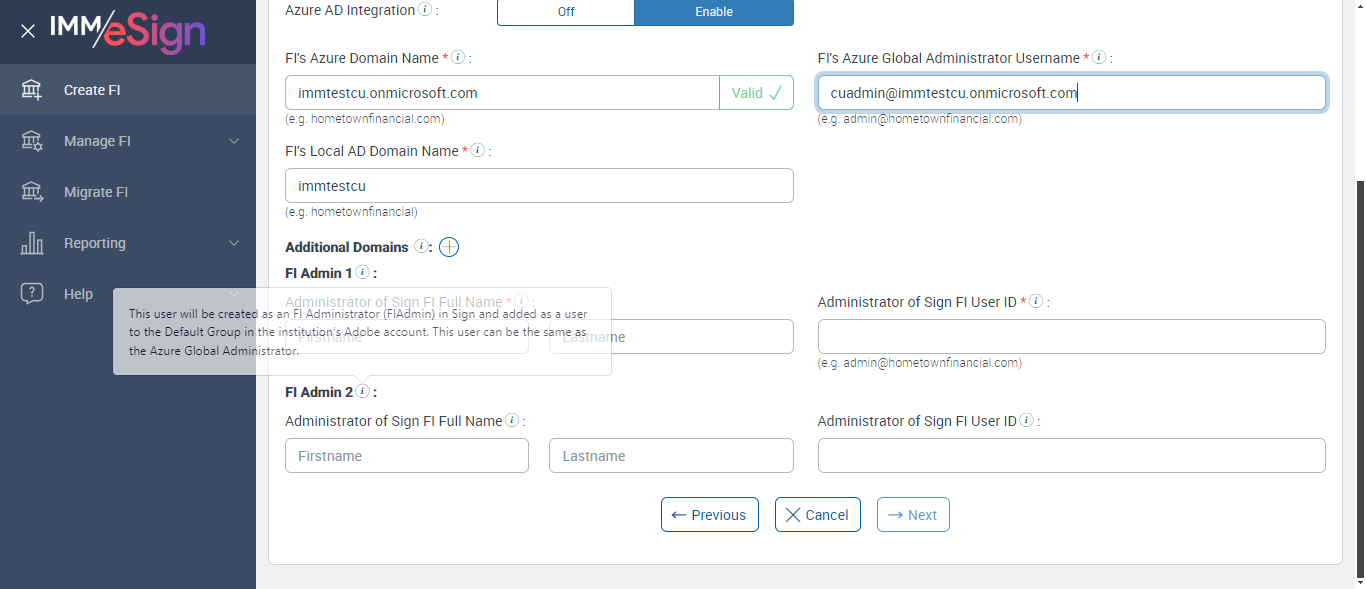Click the Create FI bank icon

[x=32, y=90]
